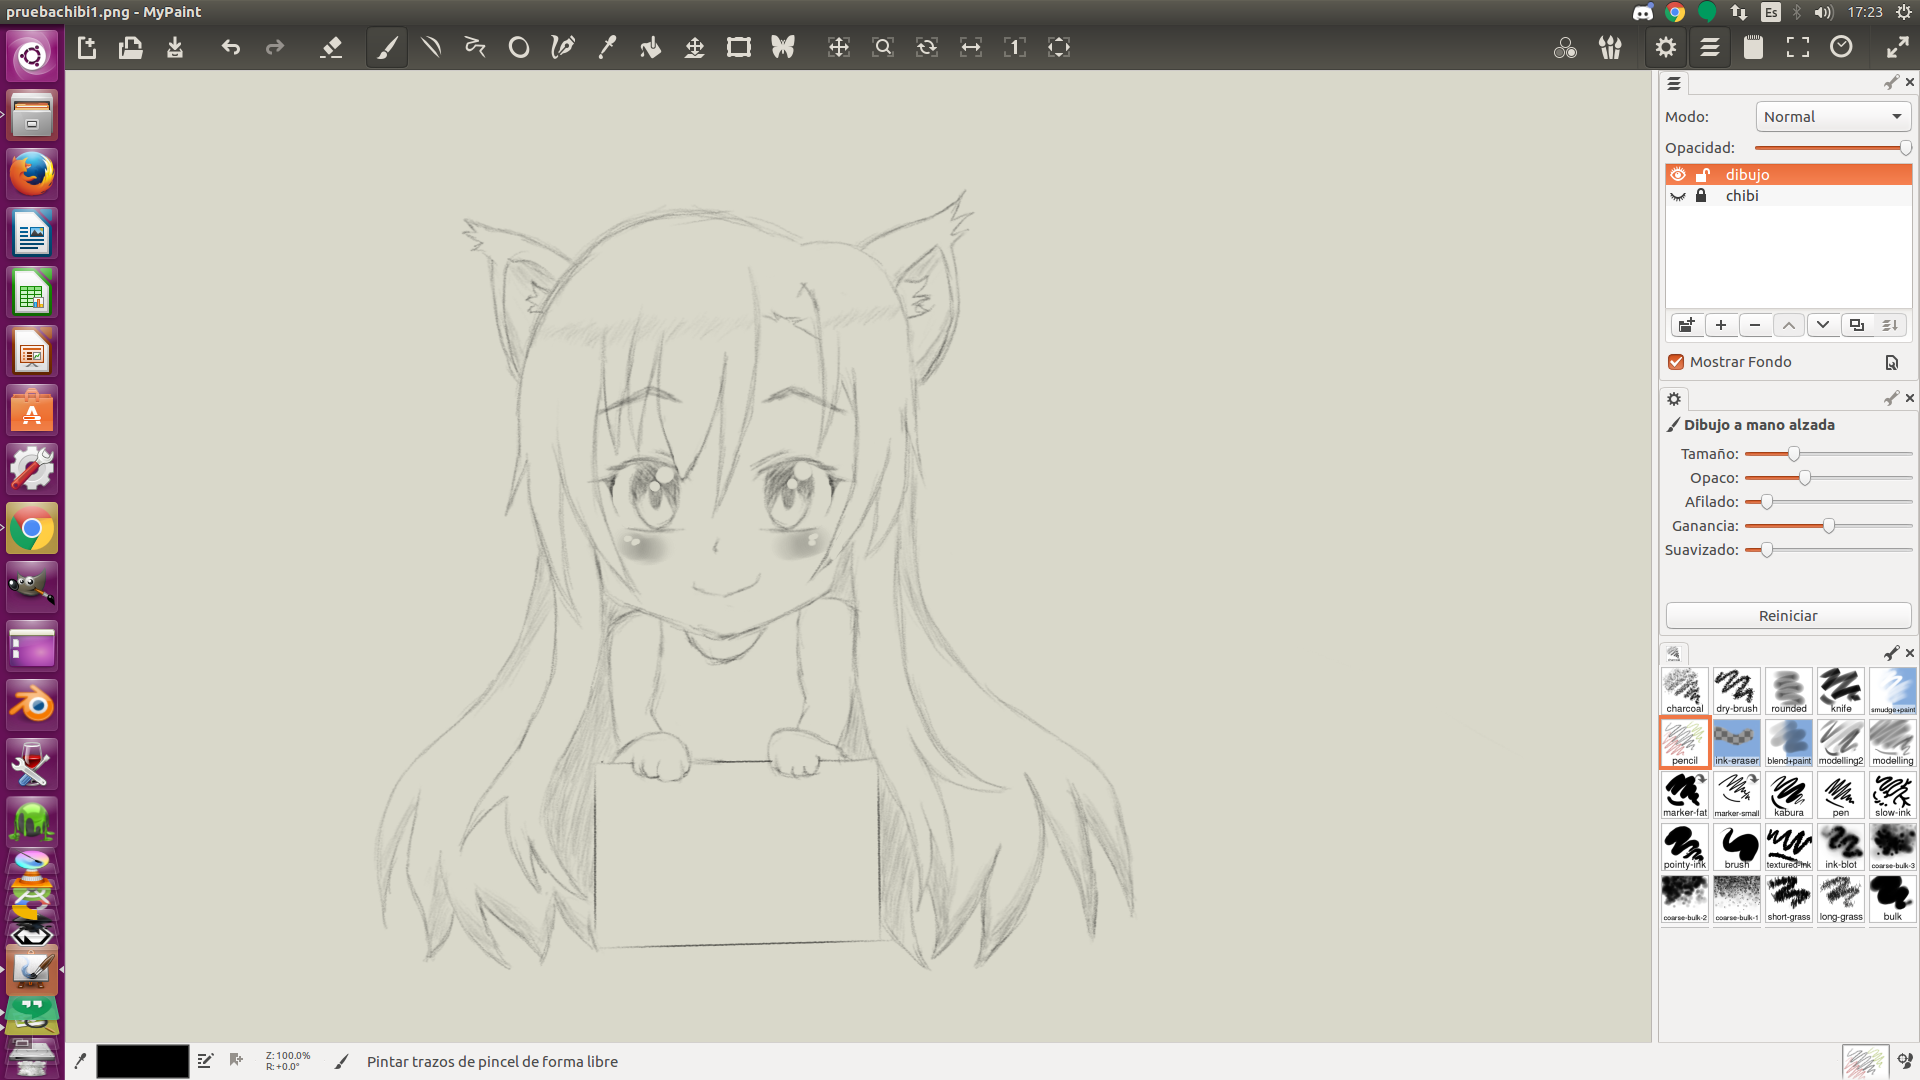Select the ink-eraser brush
Viewport: 1920px width, 1080px height.
click(1737, 743)
